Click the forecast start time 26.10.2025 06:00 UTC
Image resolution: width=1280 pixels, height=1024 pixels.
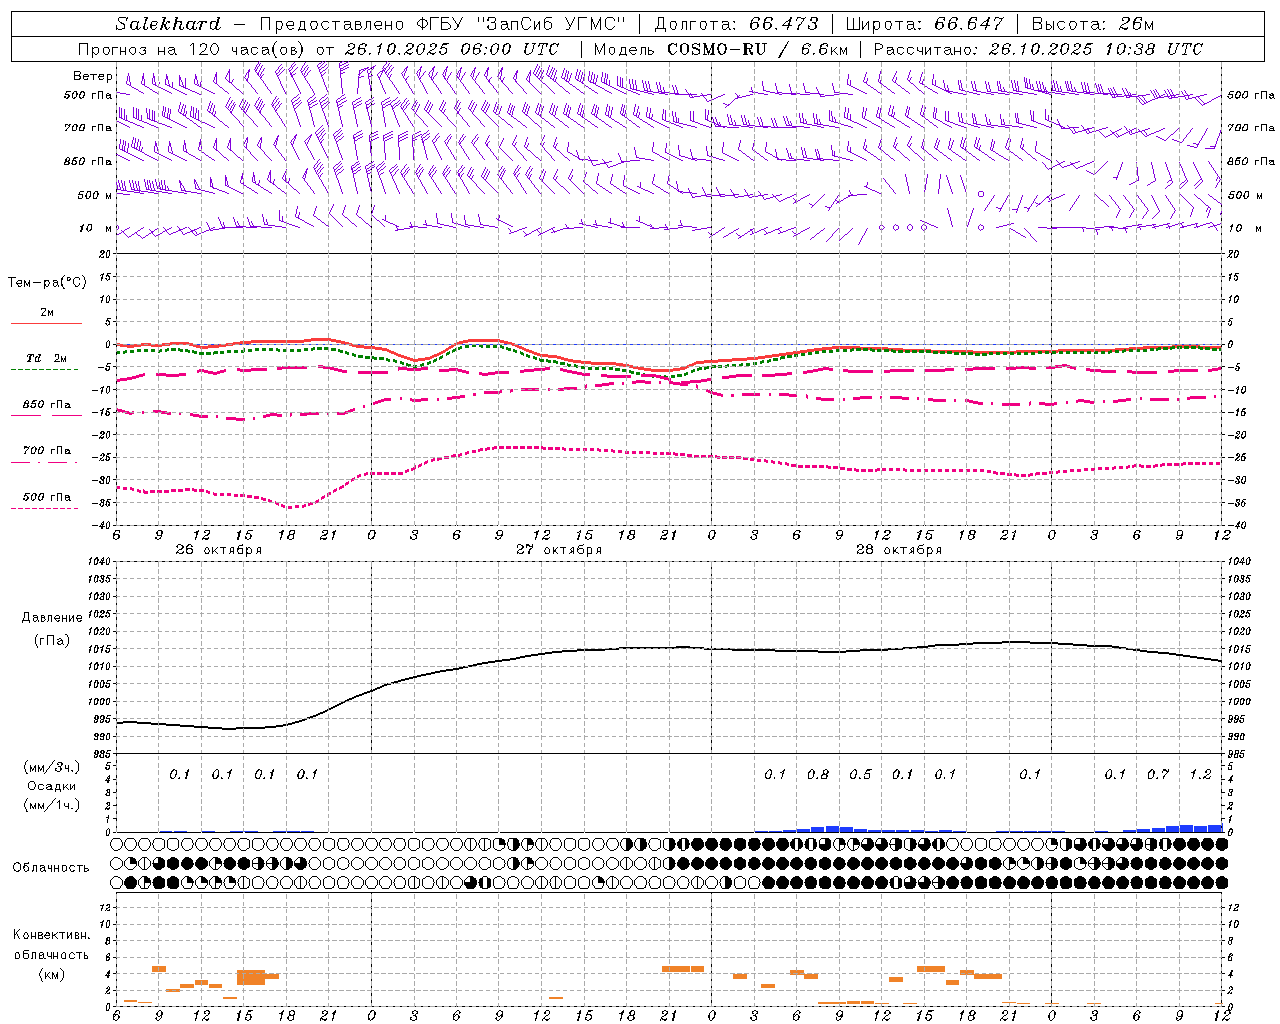(451, 49)
